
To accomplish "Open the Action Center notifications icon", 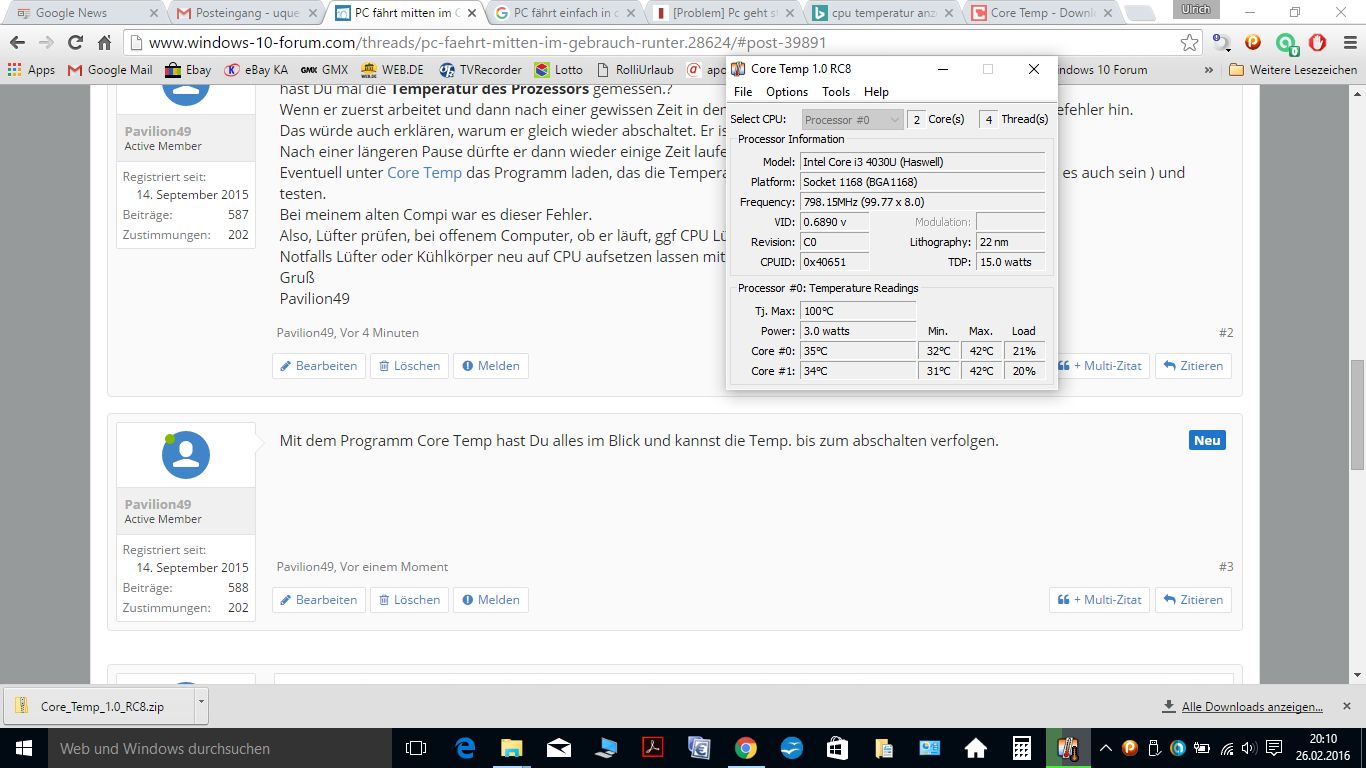I will [x=1274, y=748].
